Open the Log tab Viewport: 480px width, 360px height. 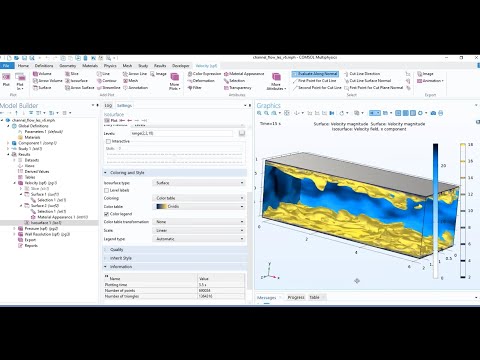pos(108,106)
